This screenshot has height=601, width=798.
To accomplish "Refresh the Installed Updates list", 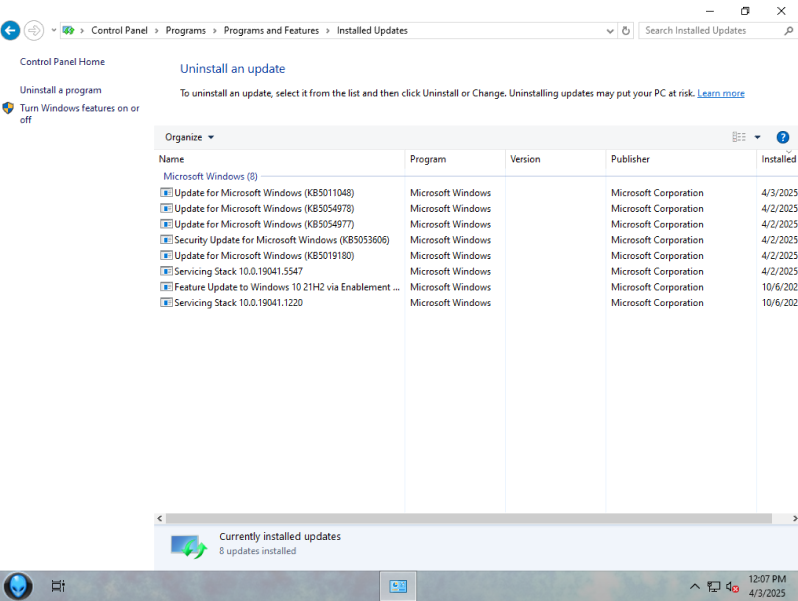I will click(626, 31).
